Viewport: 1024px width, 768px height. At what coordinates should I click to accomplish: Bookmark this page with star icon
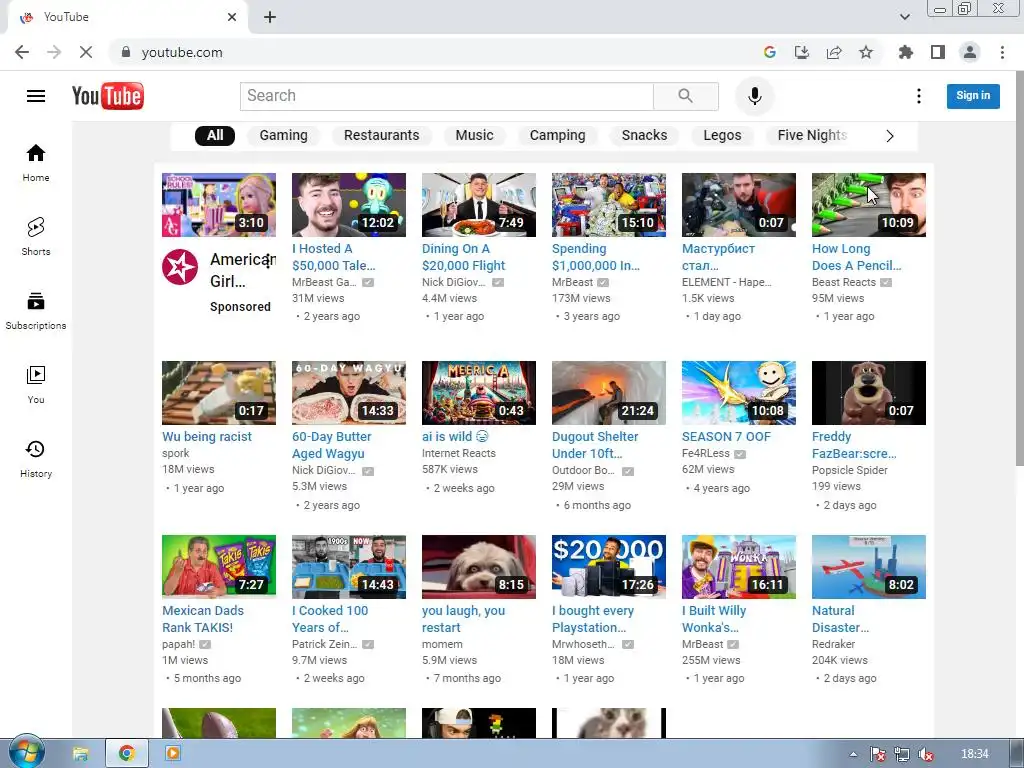coord(866,52)
